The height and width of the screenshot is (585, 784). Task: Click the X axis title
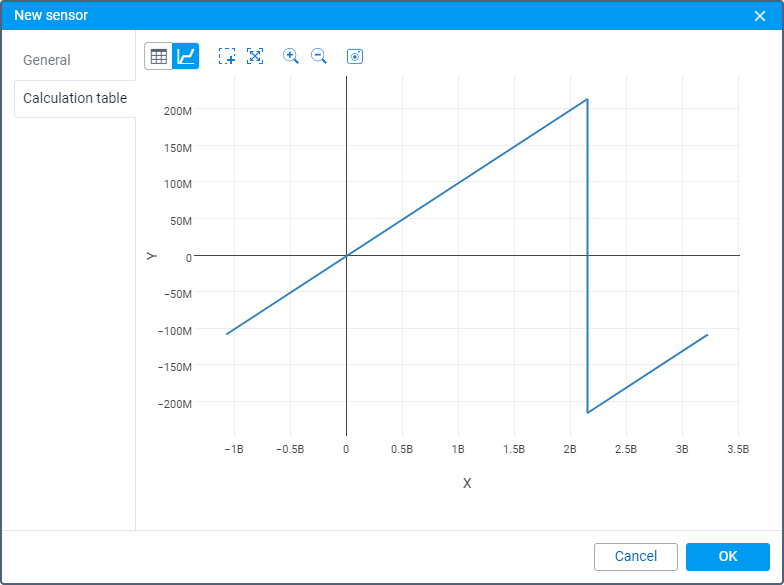click(467, 483)
